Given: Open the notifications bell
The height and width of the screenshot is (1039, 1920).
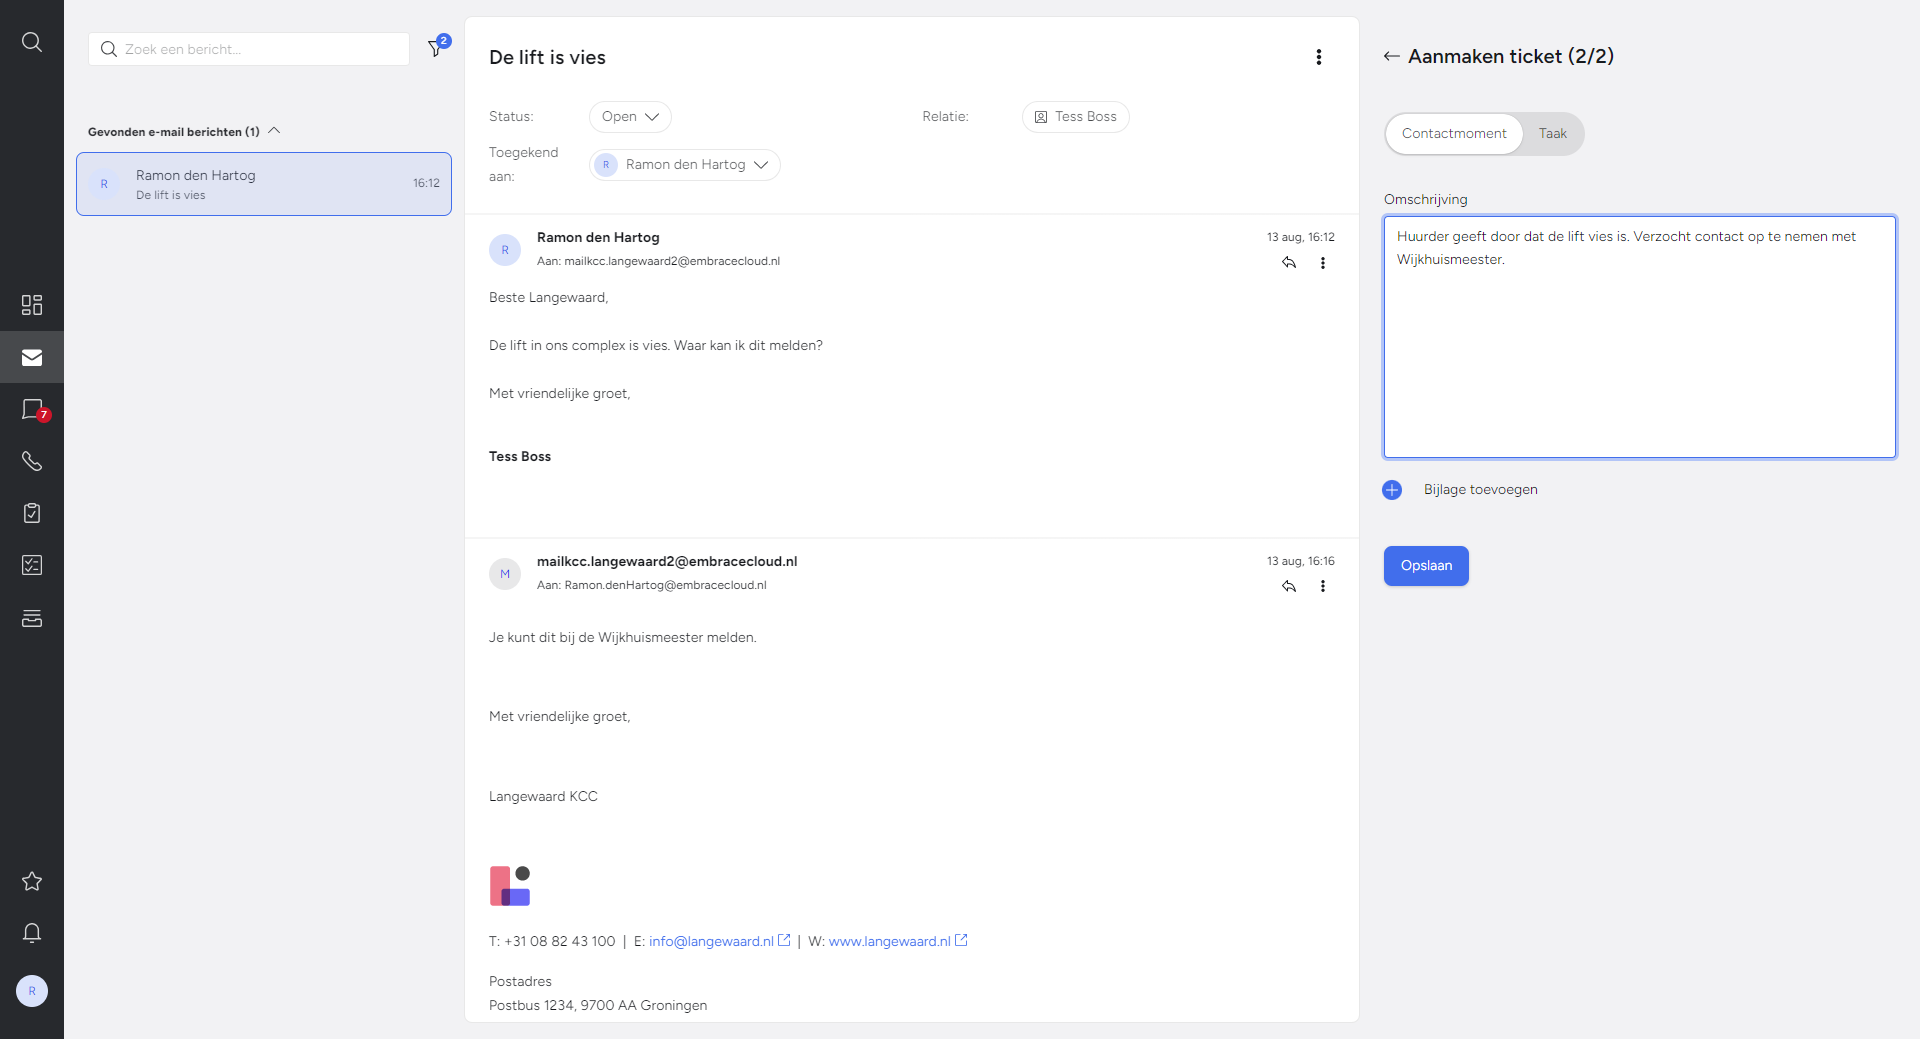Looking at the screenshot, I should coord(32,933).
